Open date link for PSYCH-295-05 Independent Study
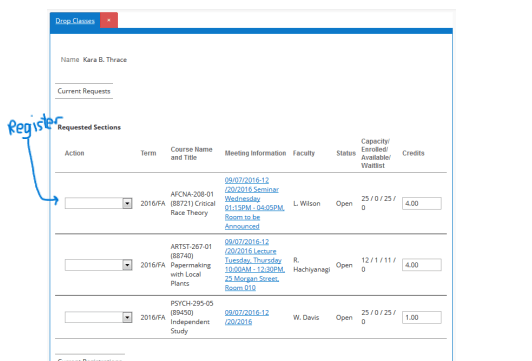Viewport: 532px width, 361px height. (247, 317)
